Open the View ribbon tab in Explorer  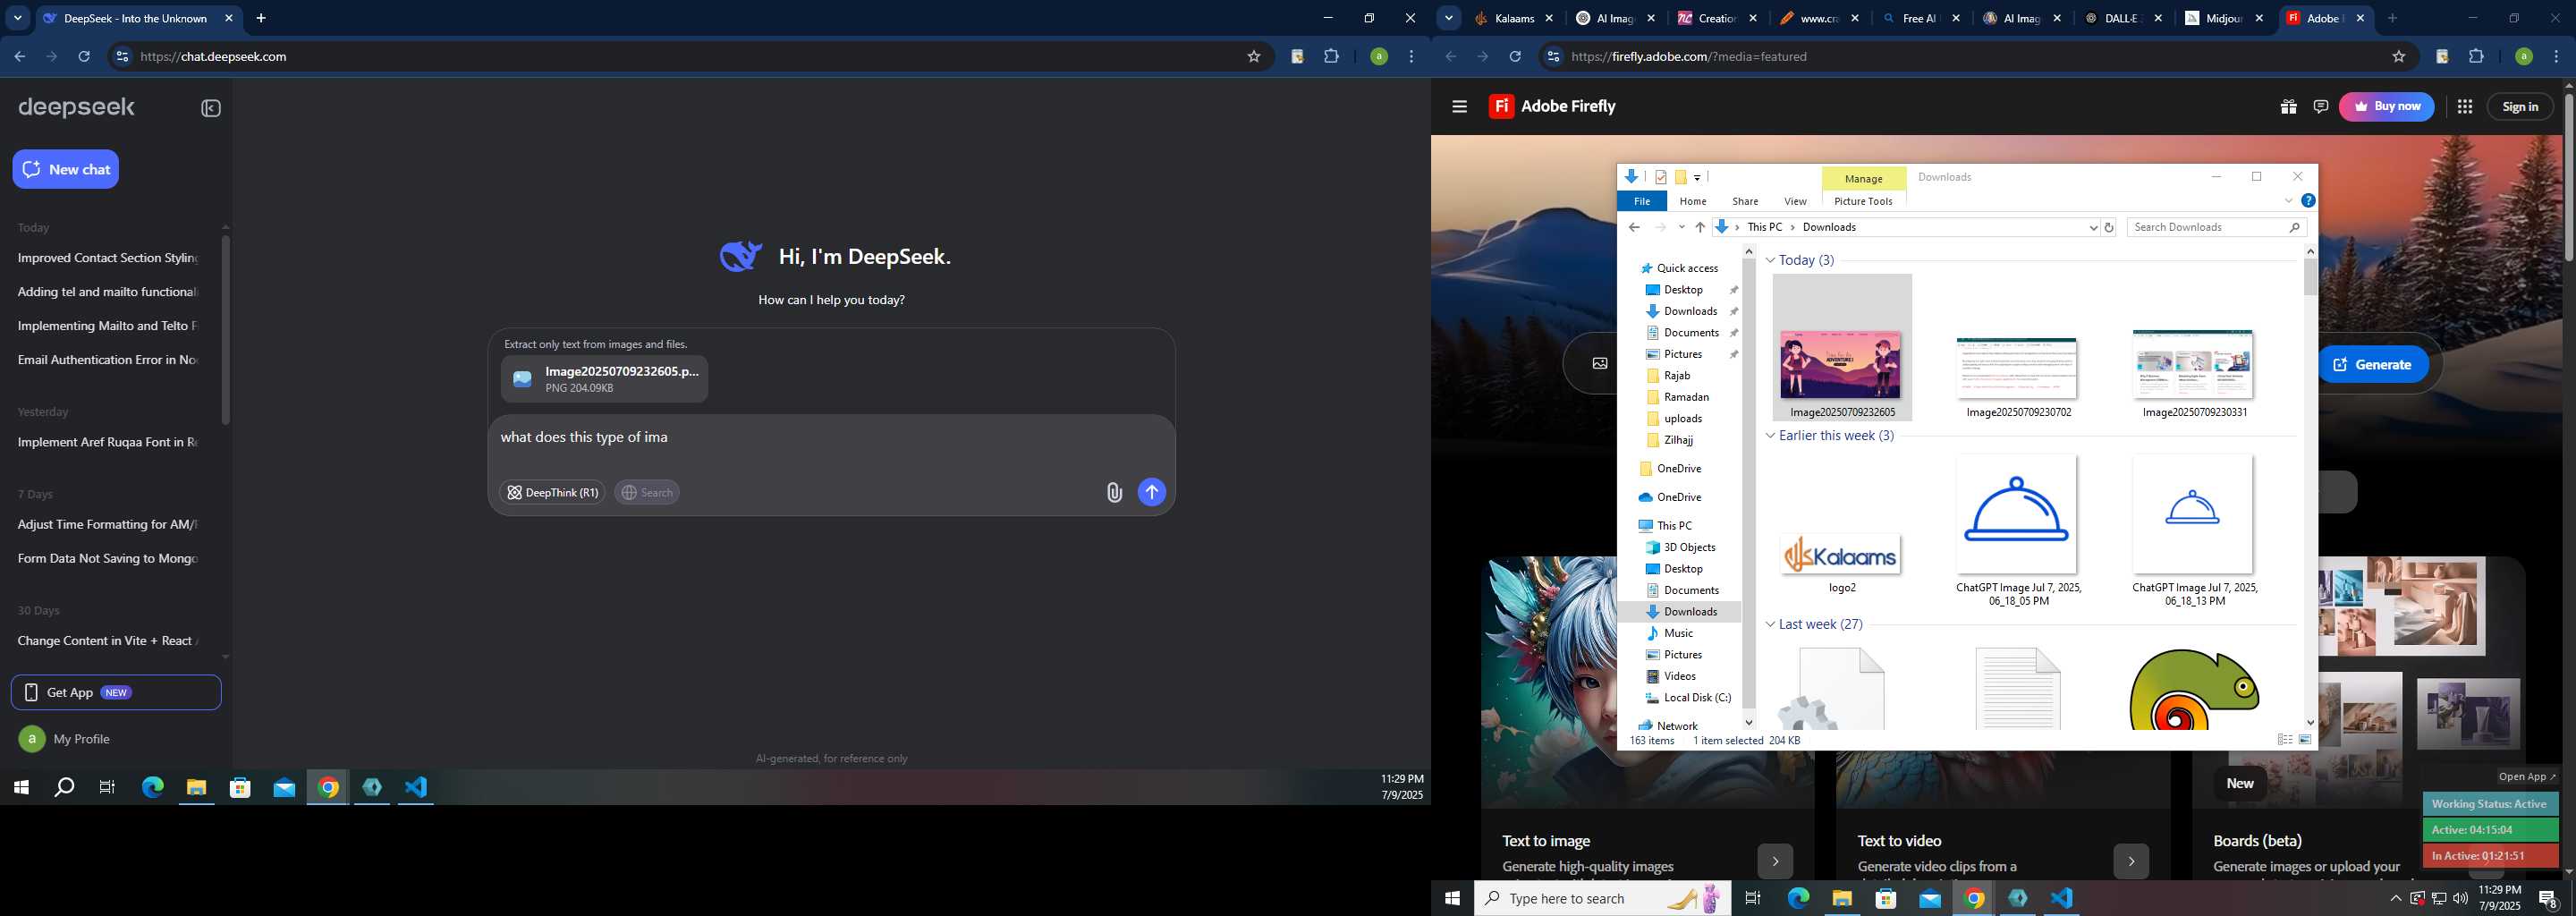tap(1796, 201)
